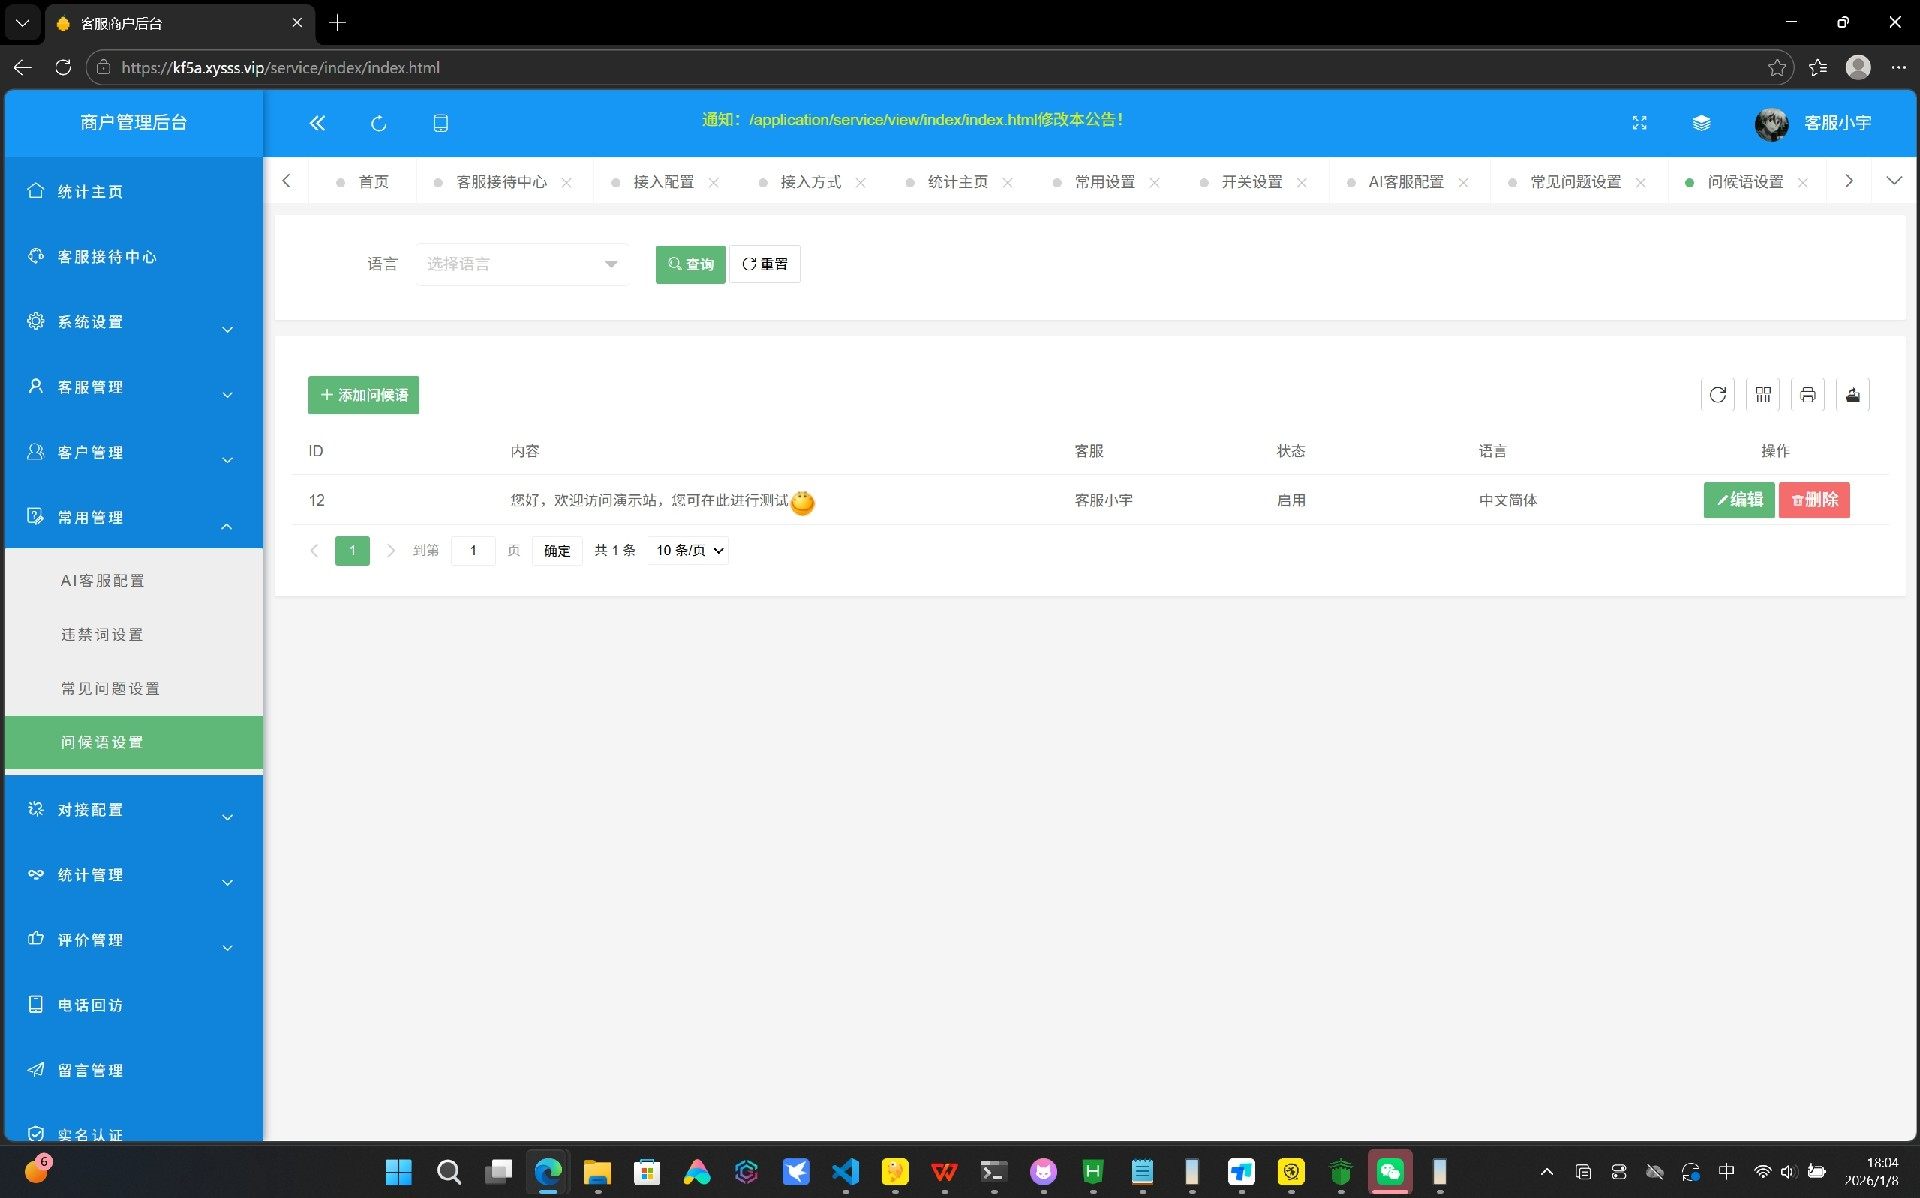Click the page number input field

(x=473, y=550)
